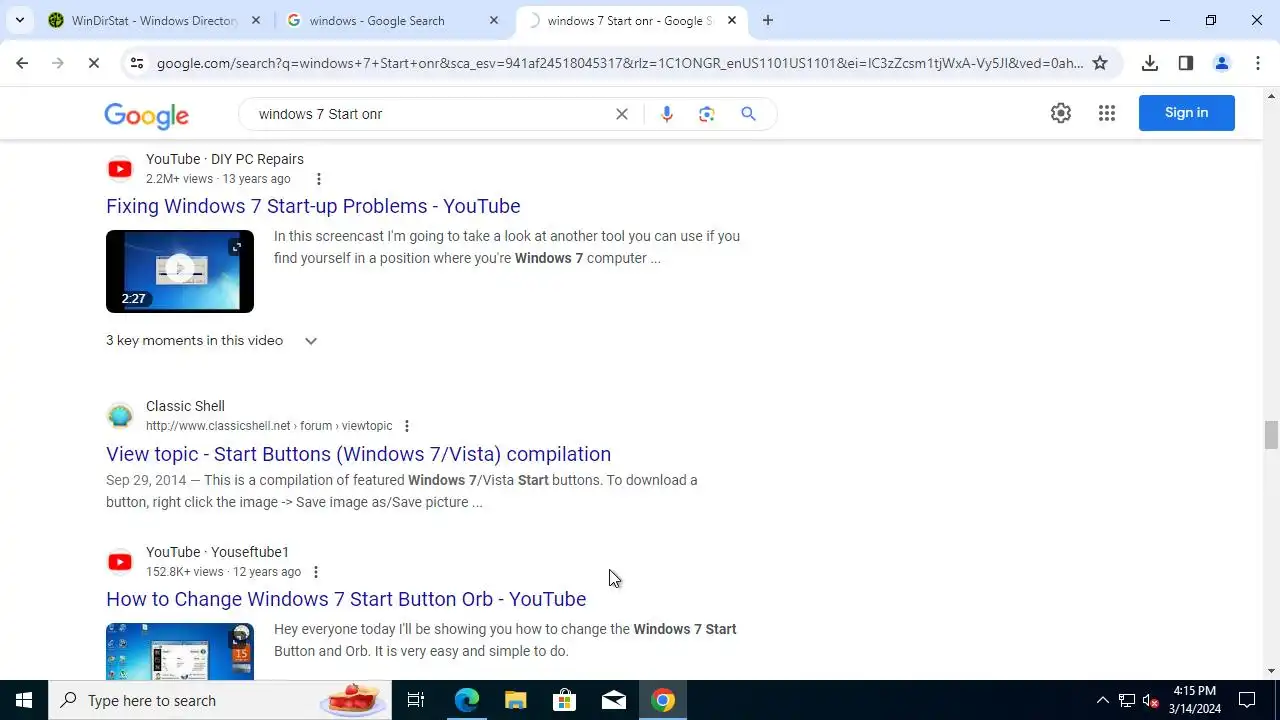Search by voice microphone icon
This screenshot has height=720, width=1280.
(x=667, y=114)
